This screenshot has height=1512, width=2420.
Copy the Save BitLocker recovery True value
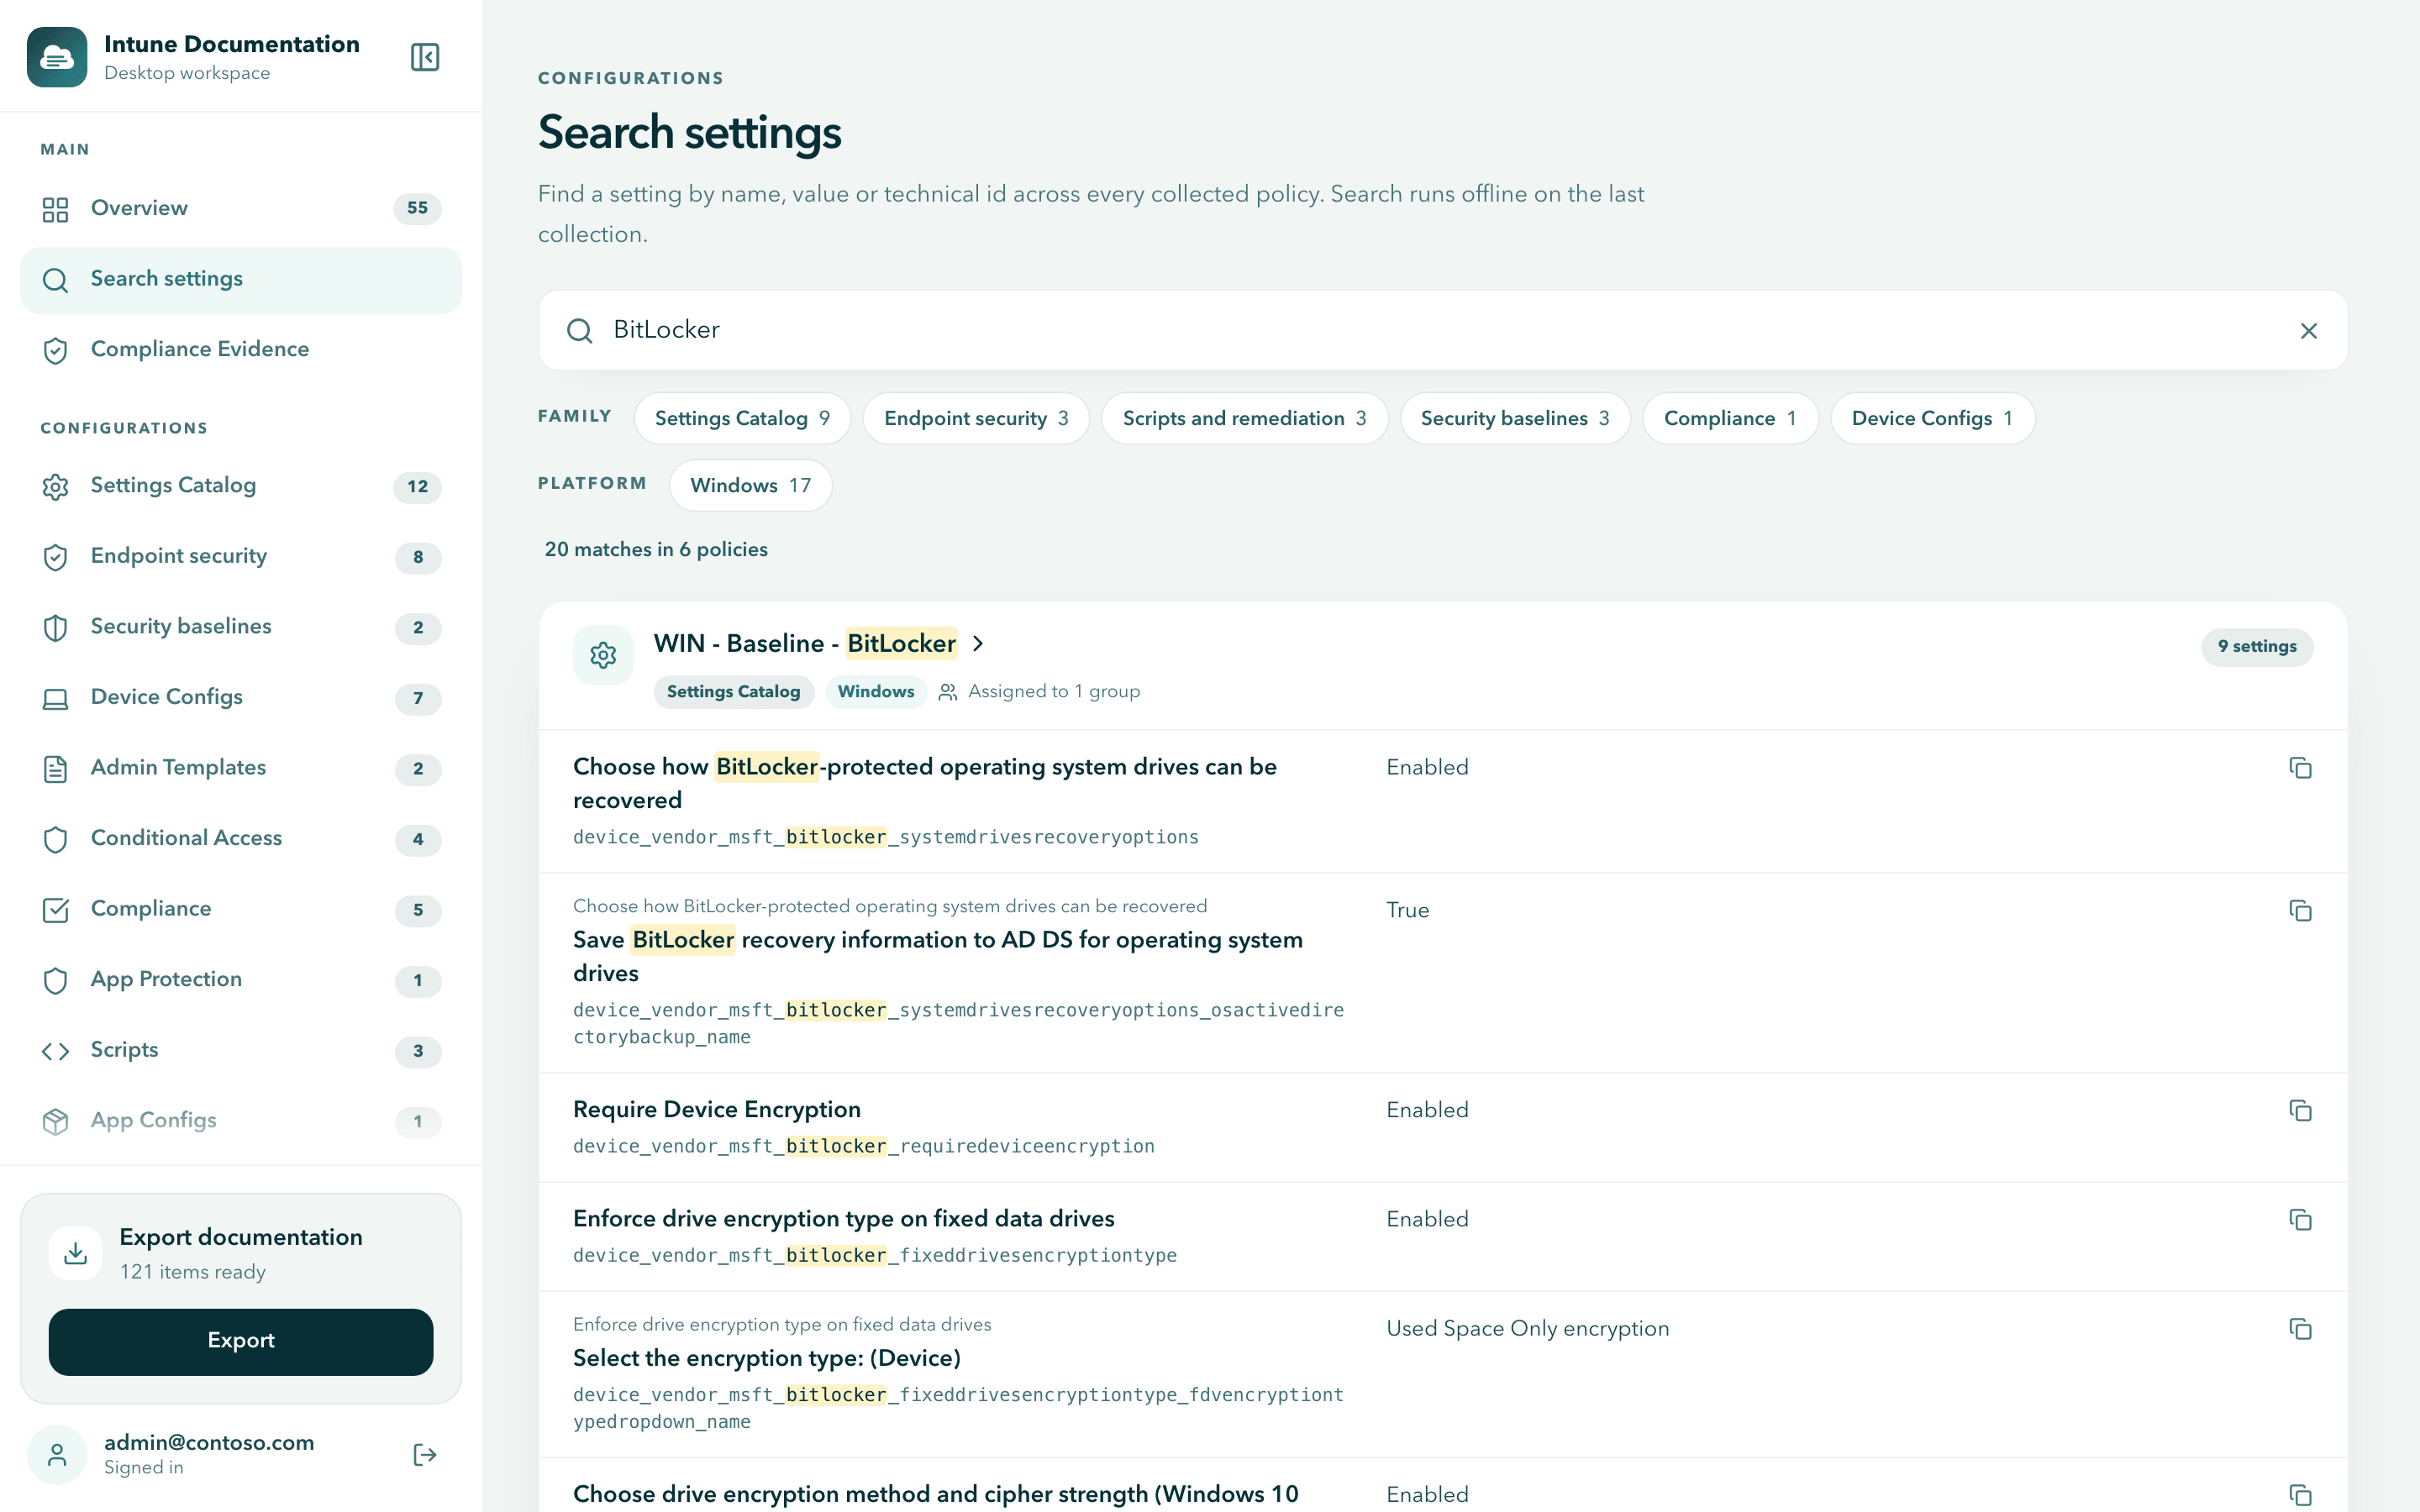click(x=2300, y=911)
